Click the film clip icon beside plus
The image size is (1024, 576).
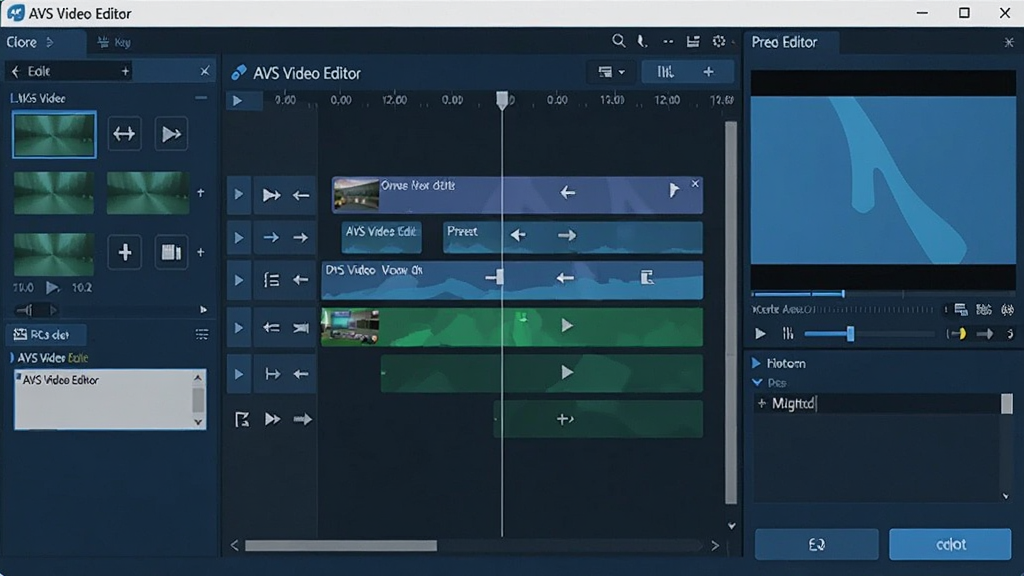click(x=171, y=252)
